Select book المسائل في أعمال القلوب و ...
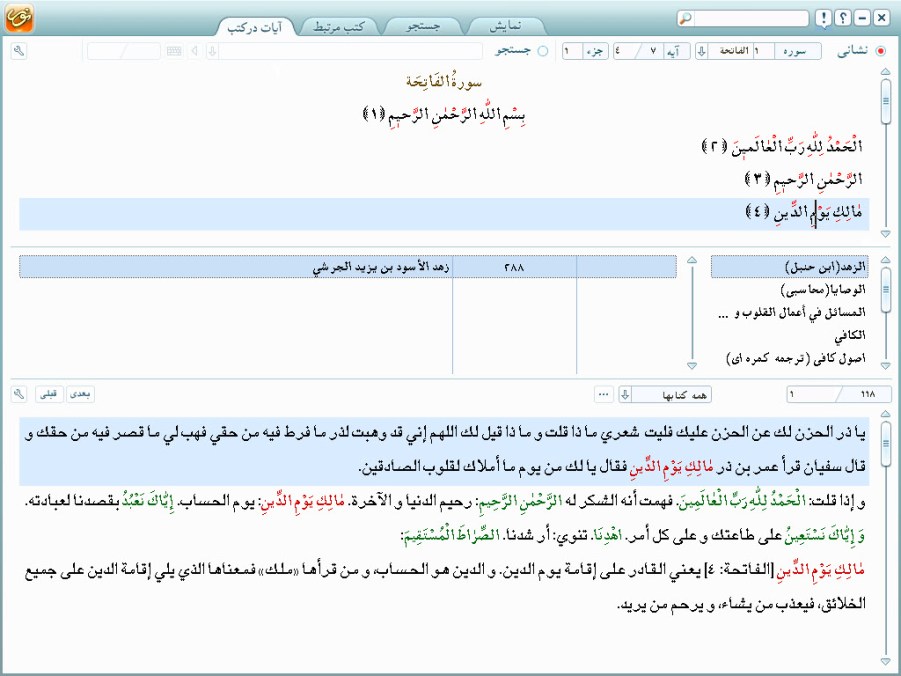 coord(789,313)
